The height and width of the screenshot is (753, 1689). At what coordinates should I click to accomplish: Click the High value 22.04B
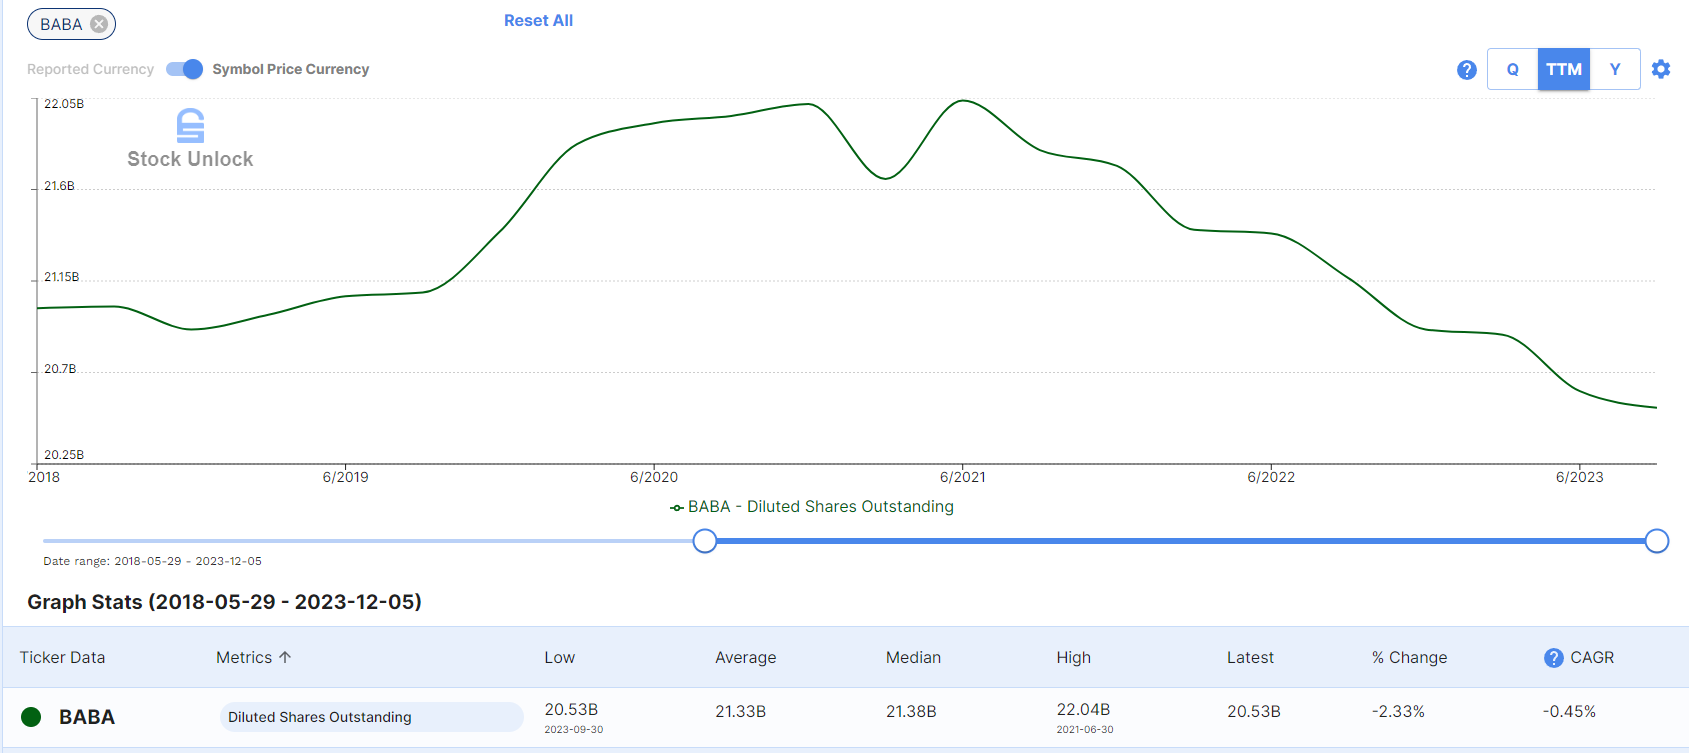pos(1083,709)
